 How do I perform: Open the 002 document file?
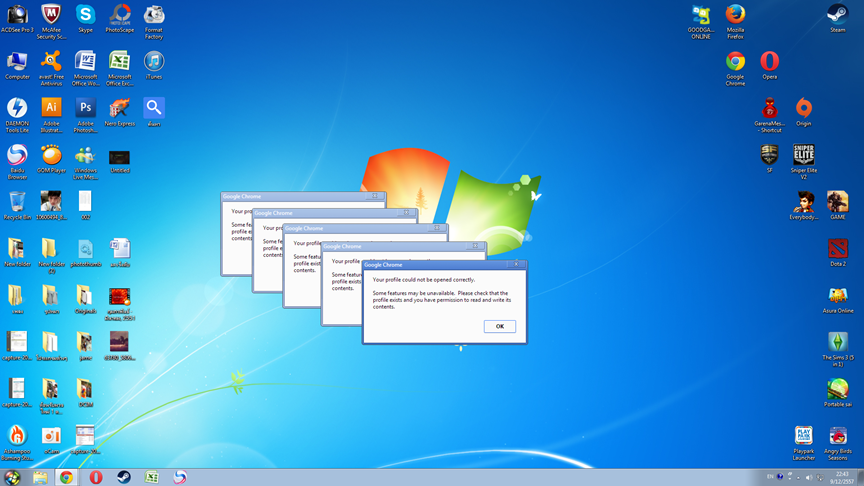click(85, 206)
